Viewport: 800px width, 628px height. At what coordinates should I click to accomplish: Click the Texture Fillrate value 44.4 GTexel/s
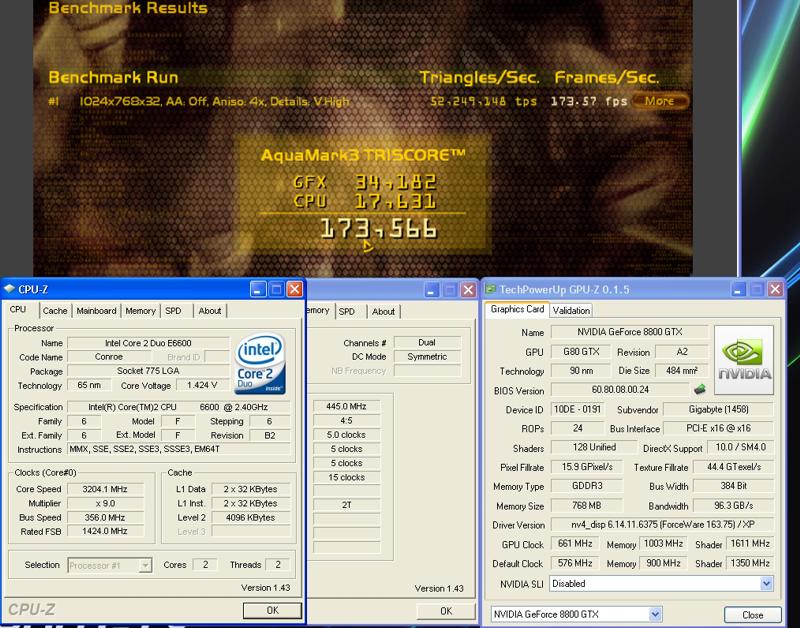click(x=734, y=467)
